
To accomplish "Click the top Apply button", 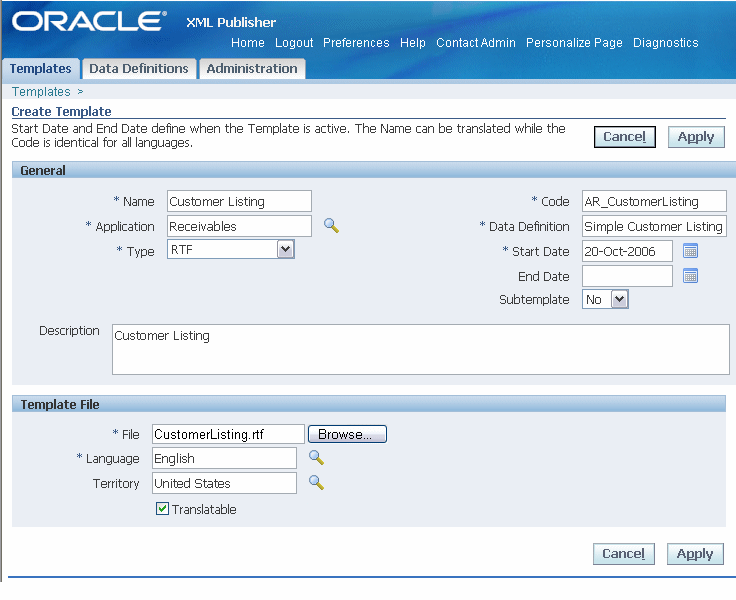I will click(696, 137).
